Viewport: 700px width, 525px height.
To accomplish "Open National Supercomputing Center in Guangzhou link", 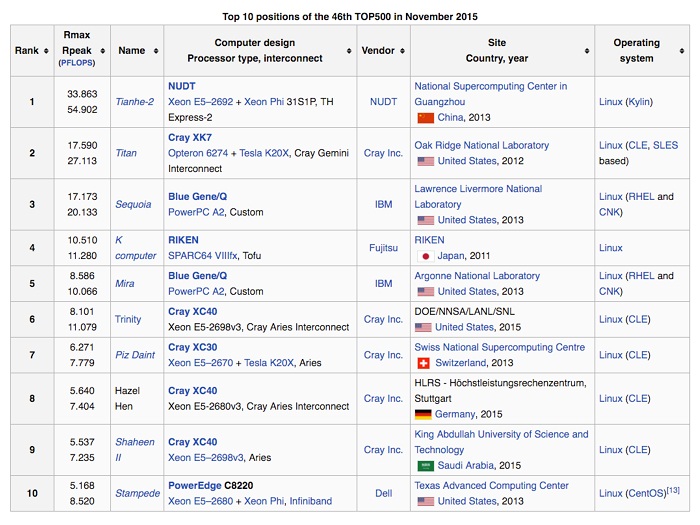I will pyautogui.click(x=491, y=94).
